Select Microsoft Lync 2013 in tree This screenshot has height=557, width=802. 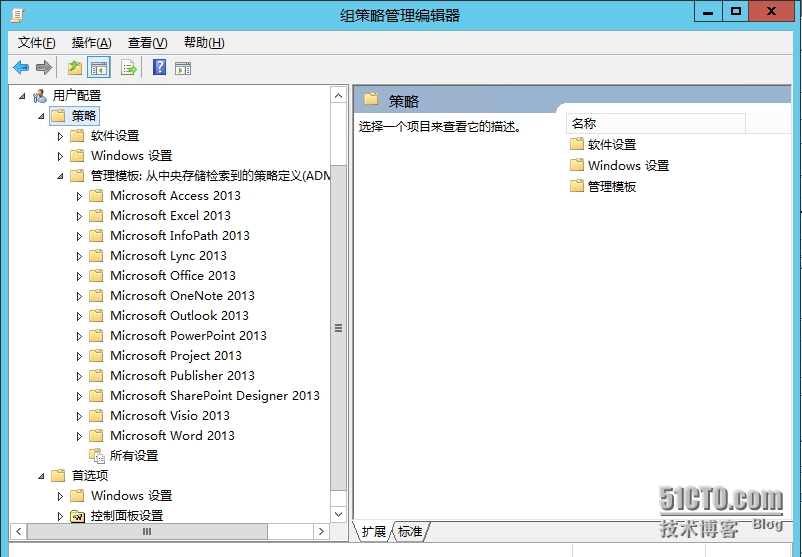coord(168,256)
